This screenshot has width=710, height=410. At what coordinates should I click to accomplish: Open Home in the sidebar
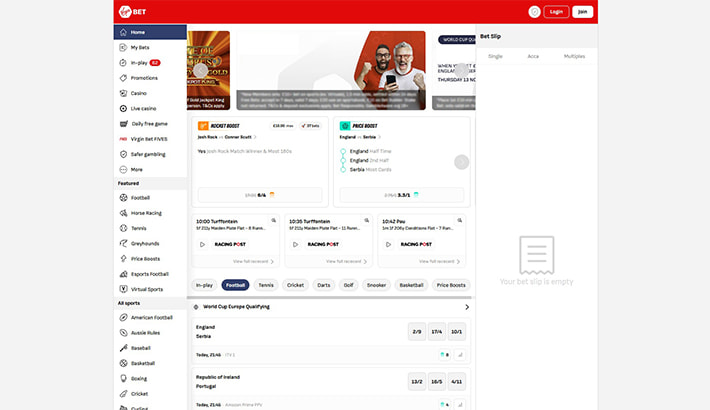pos(150,32)
